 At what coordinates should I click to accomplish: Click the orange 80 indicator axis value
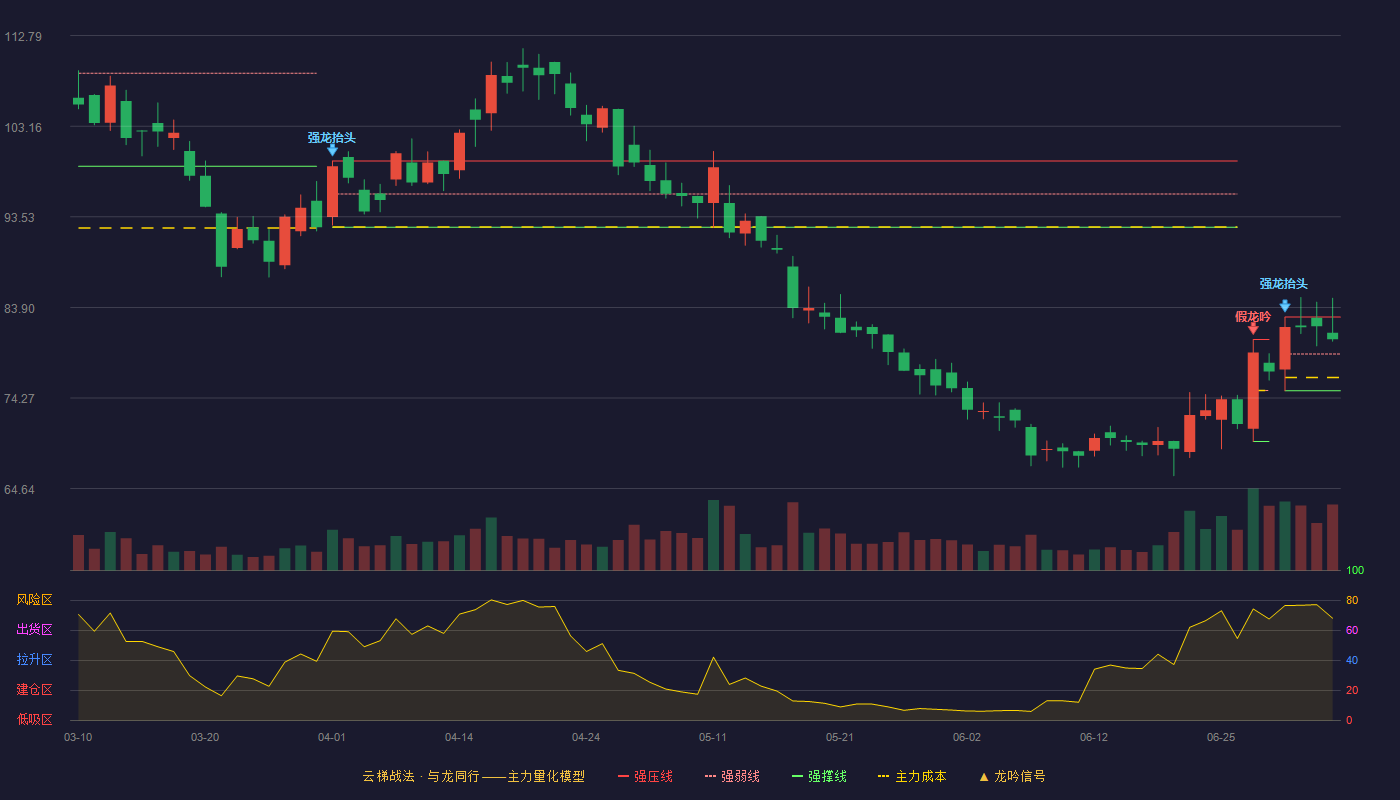coord(1352,600)
